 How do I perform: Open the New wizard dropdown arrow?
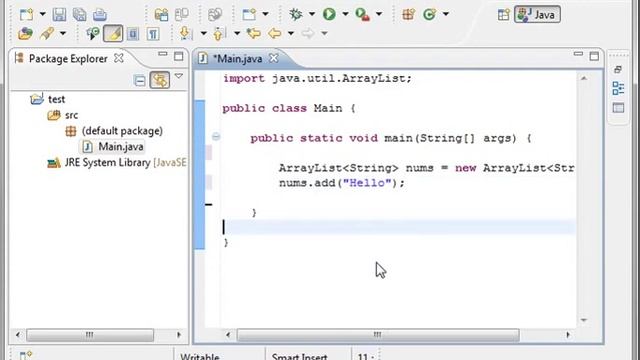click(42, 15)
